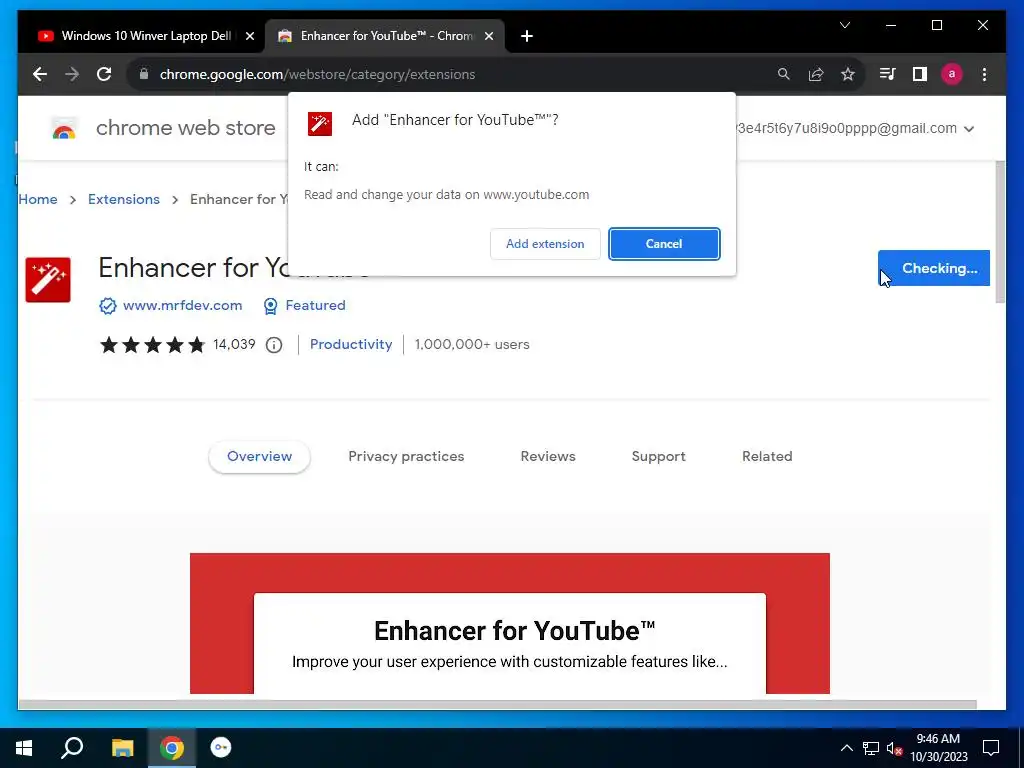Click the muted volume tray icon
Image resolution: width=1024 pixels, height=768 pixels.
[x=894, y=748]
